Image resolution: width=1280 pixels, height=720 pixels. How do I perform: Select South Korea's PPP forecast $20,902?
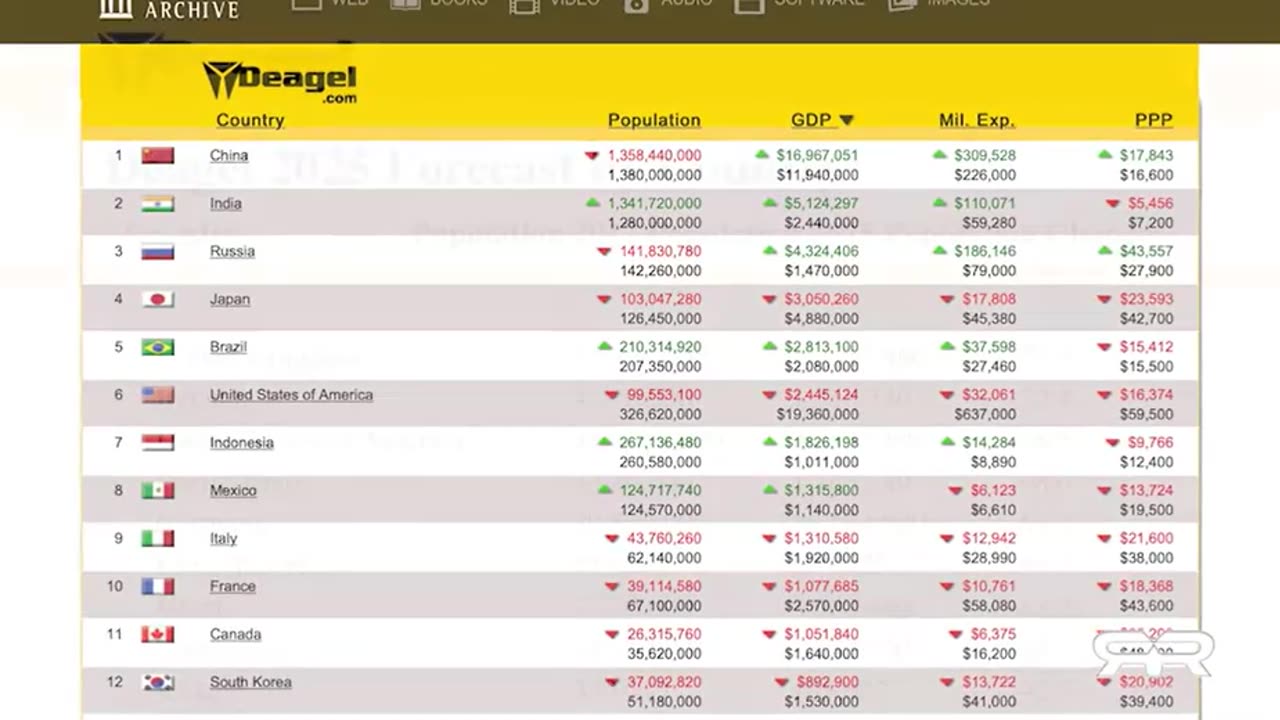(1146, 682)
